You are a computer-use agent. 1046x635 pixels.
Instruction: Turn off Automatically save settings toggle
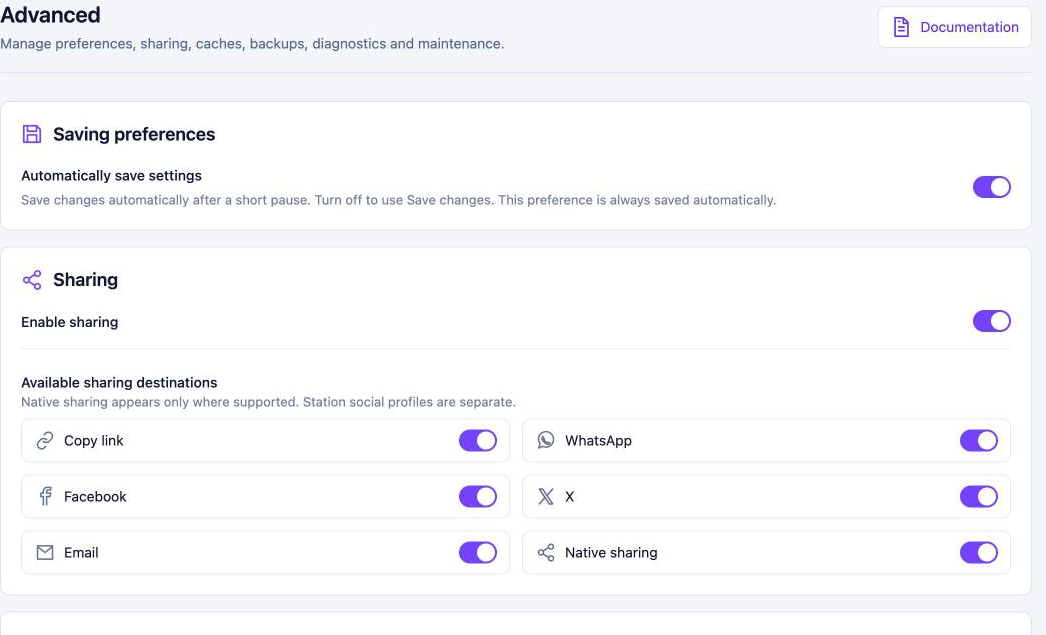(x=991, y=187)
